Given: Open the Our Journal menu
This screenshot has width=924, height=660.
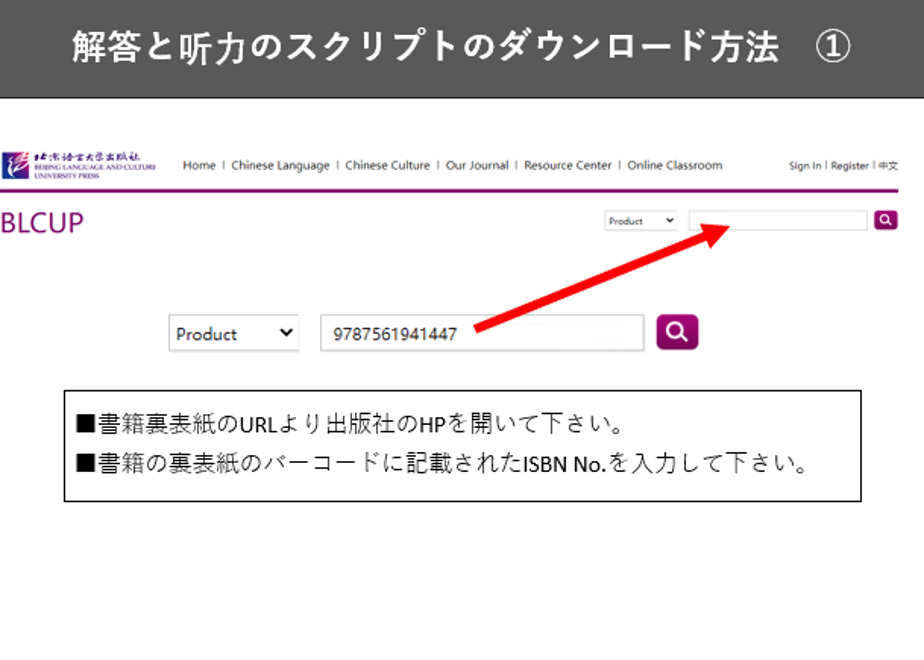Looking at the screenshot, I should 477,166.
